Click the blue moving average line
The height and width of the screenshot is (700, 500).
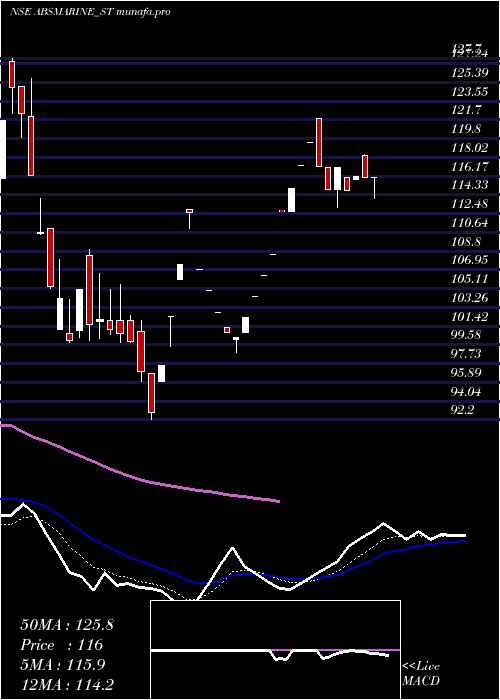(232, 574)
